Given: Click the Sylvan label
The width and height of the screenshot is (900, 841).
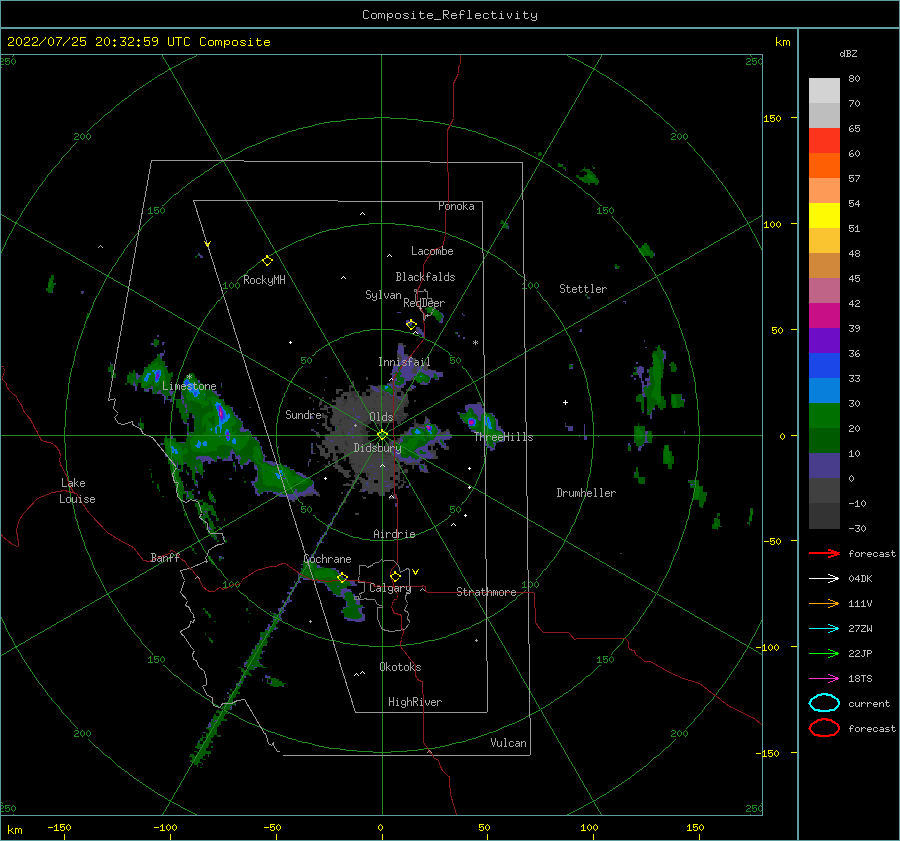Looking at the screenshot, I should point(383,295).
